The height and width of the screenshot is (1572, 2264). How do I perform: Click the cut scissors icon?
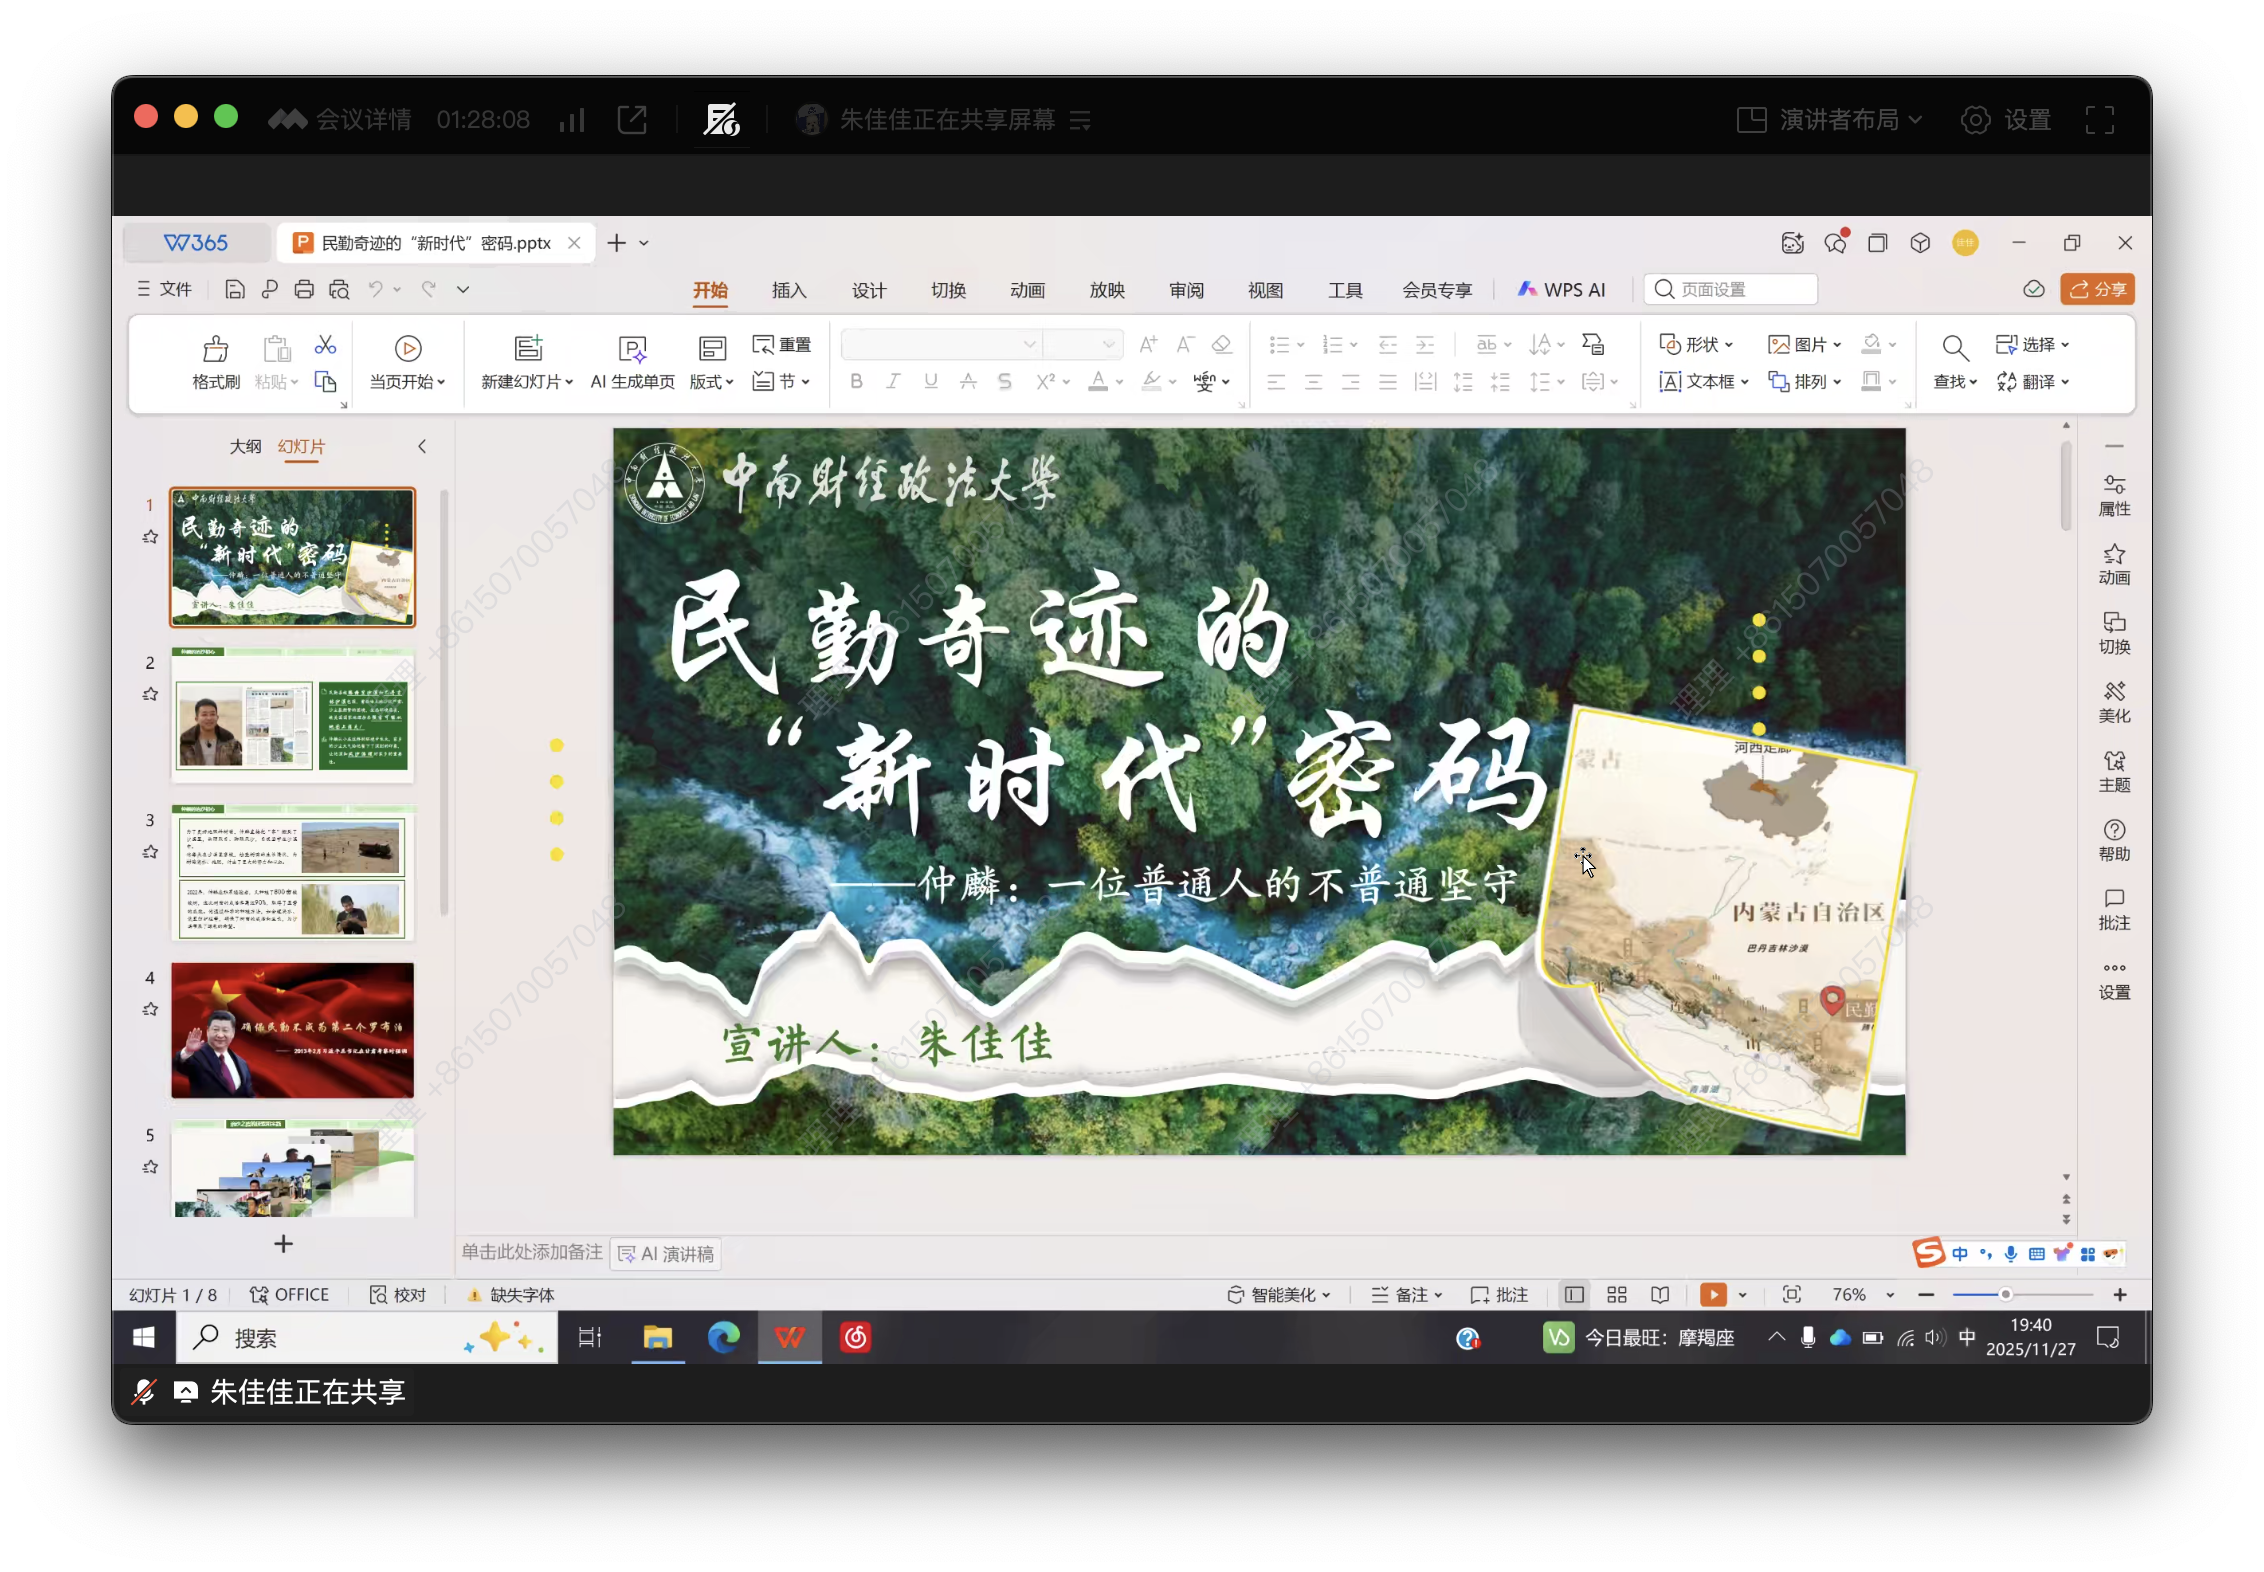325,345
